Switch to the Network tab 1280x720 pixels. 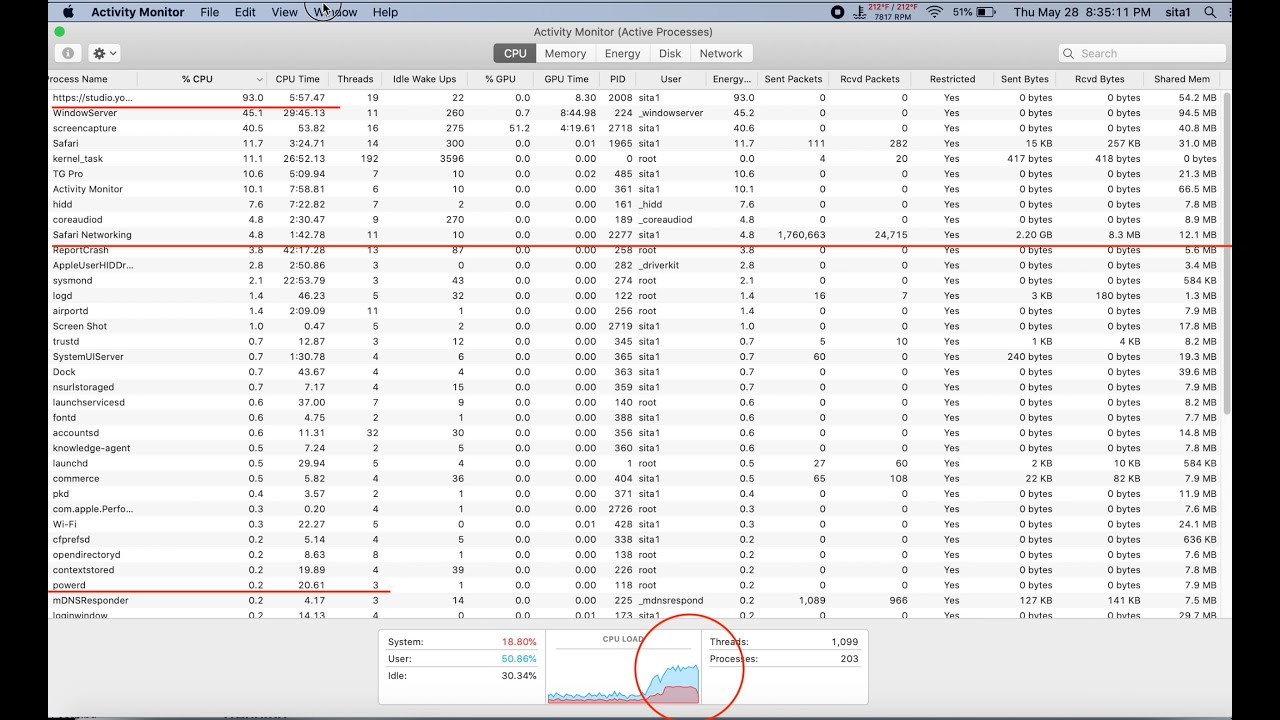(721, 53)
